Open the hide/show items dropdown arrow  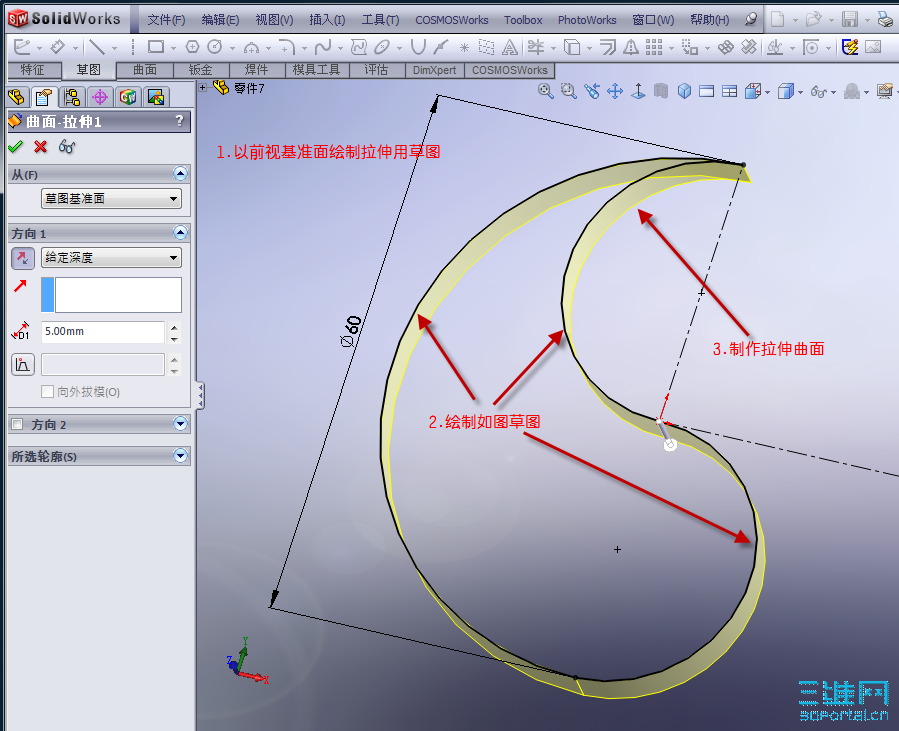coord(833,92)
